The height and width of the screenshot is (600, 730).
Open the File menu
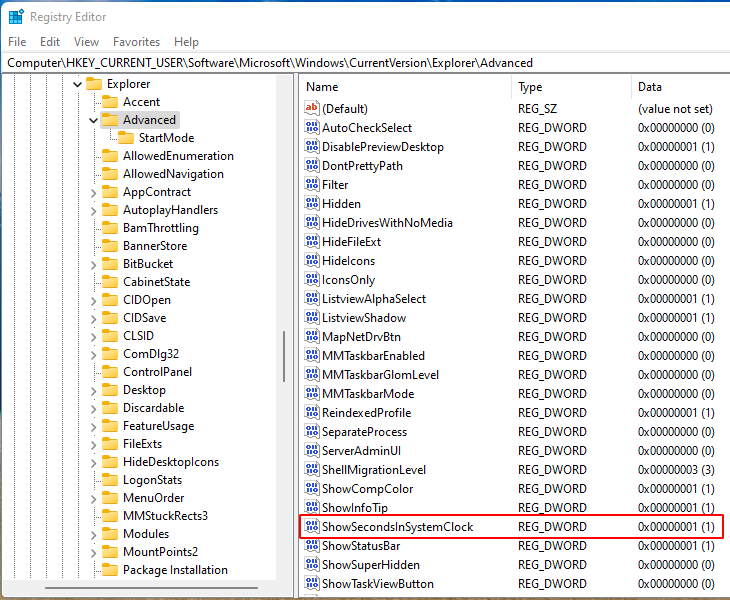pos(17,42)
